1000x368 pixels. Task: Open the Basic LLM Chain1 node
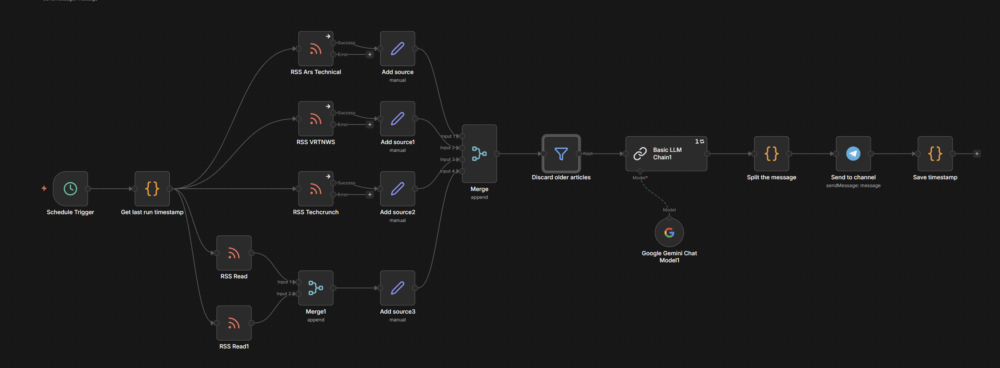point(666,154)
